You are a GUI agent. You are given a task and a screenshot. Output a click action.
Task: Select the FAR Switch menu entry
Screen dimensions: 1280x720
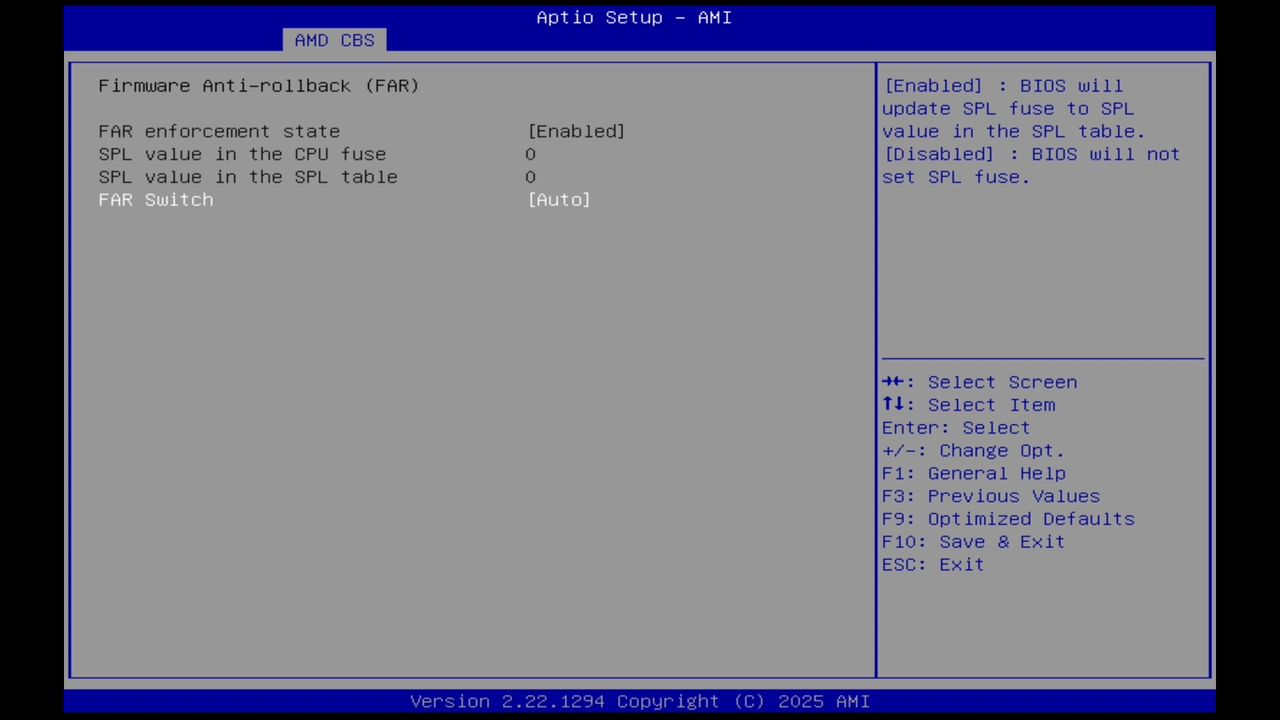point(155,200)
